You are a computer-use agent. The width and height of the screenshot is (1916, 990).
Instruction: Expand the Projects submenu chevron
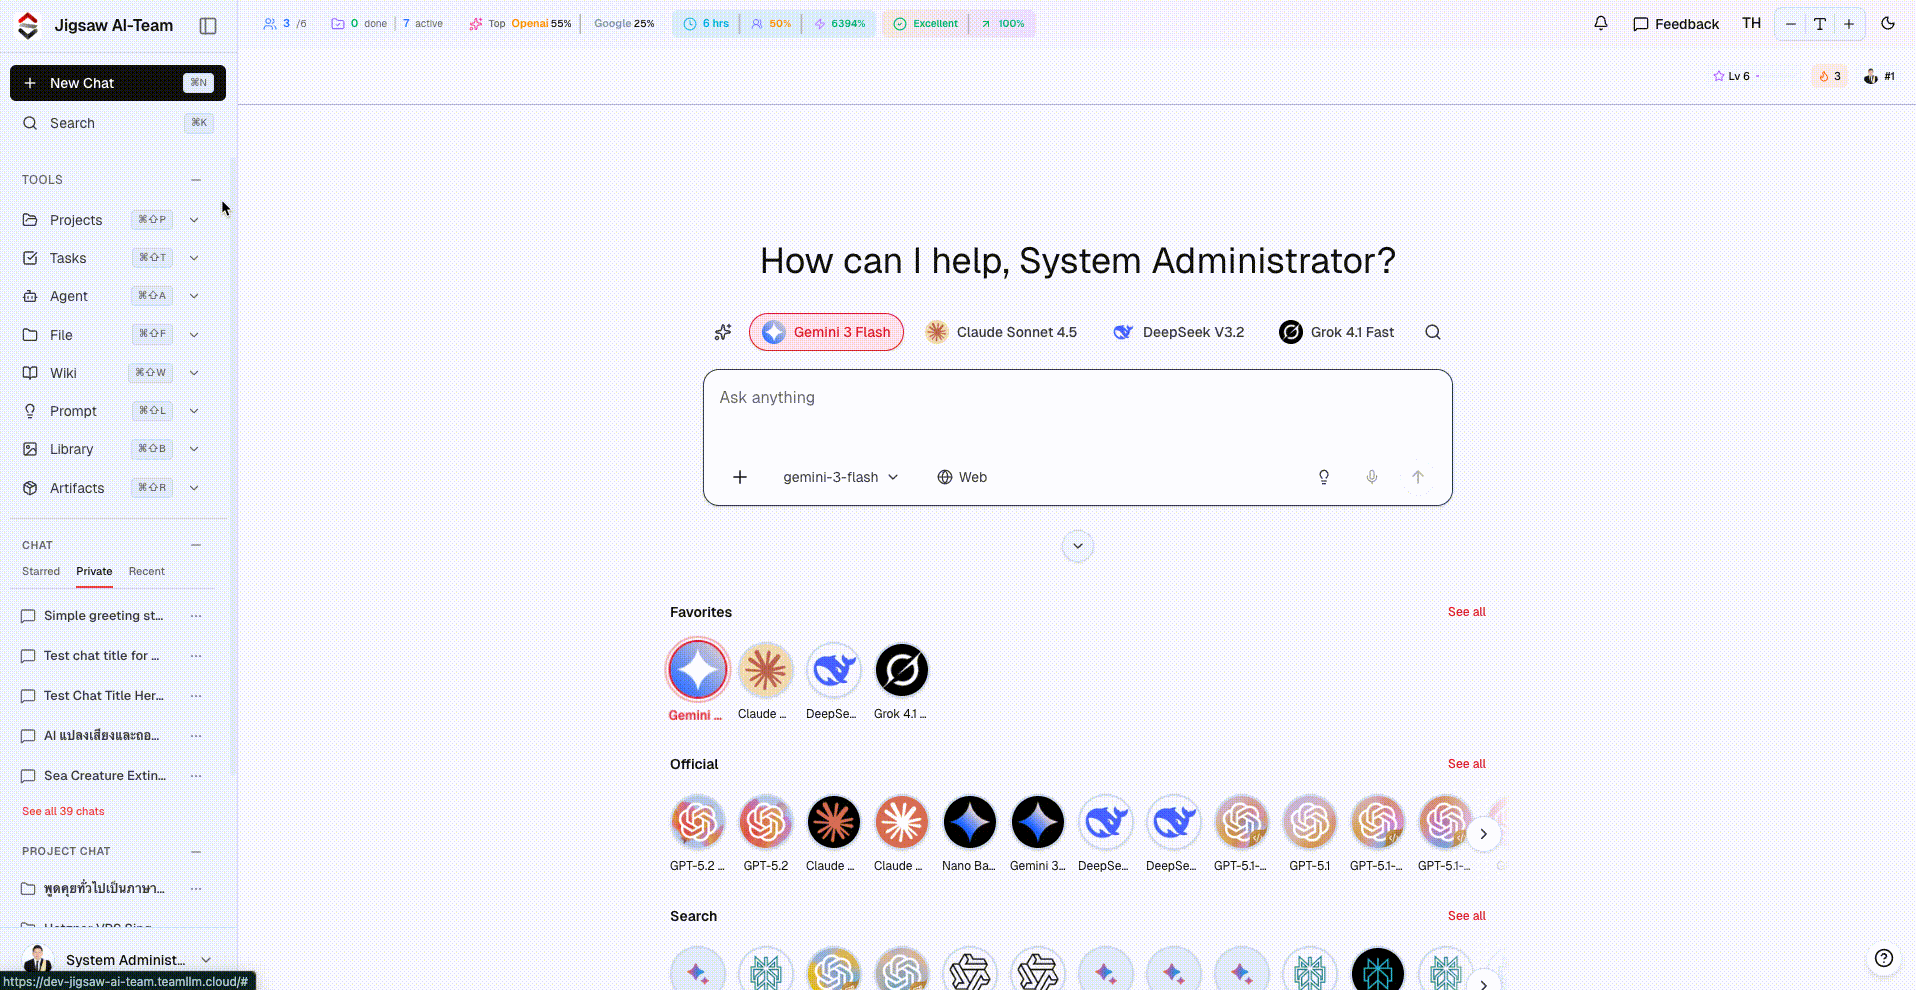click(x=194, y=220)
